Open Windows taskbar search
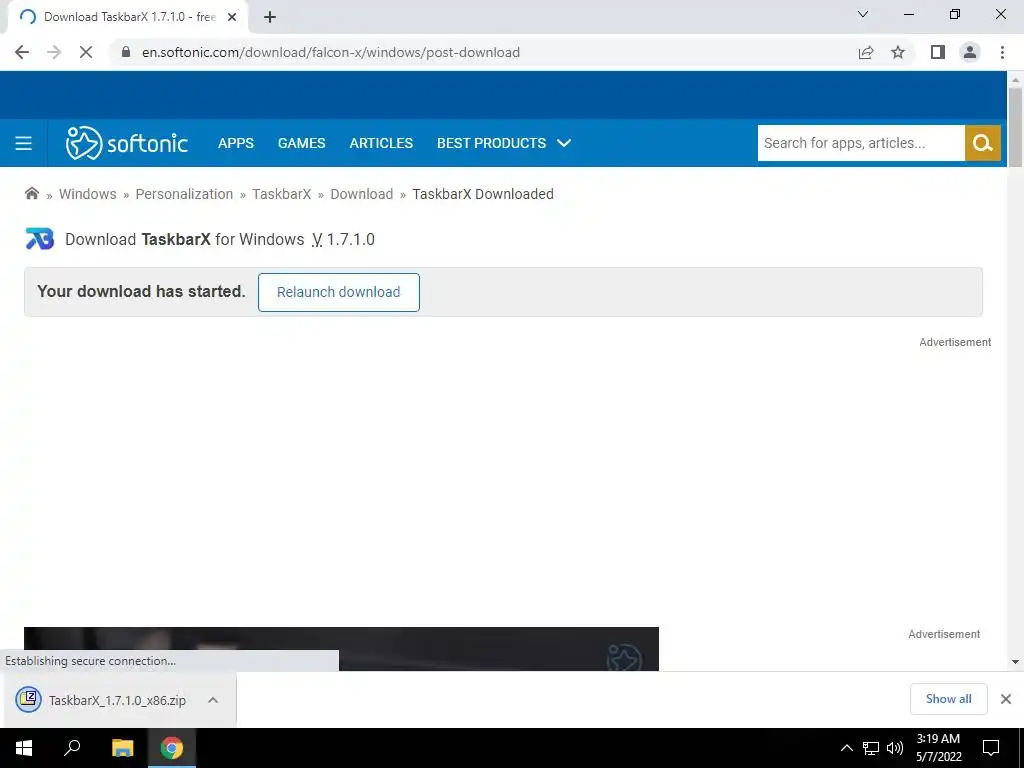 [72, 748]
